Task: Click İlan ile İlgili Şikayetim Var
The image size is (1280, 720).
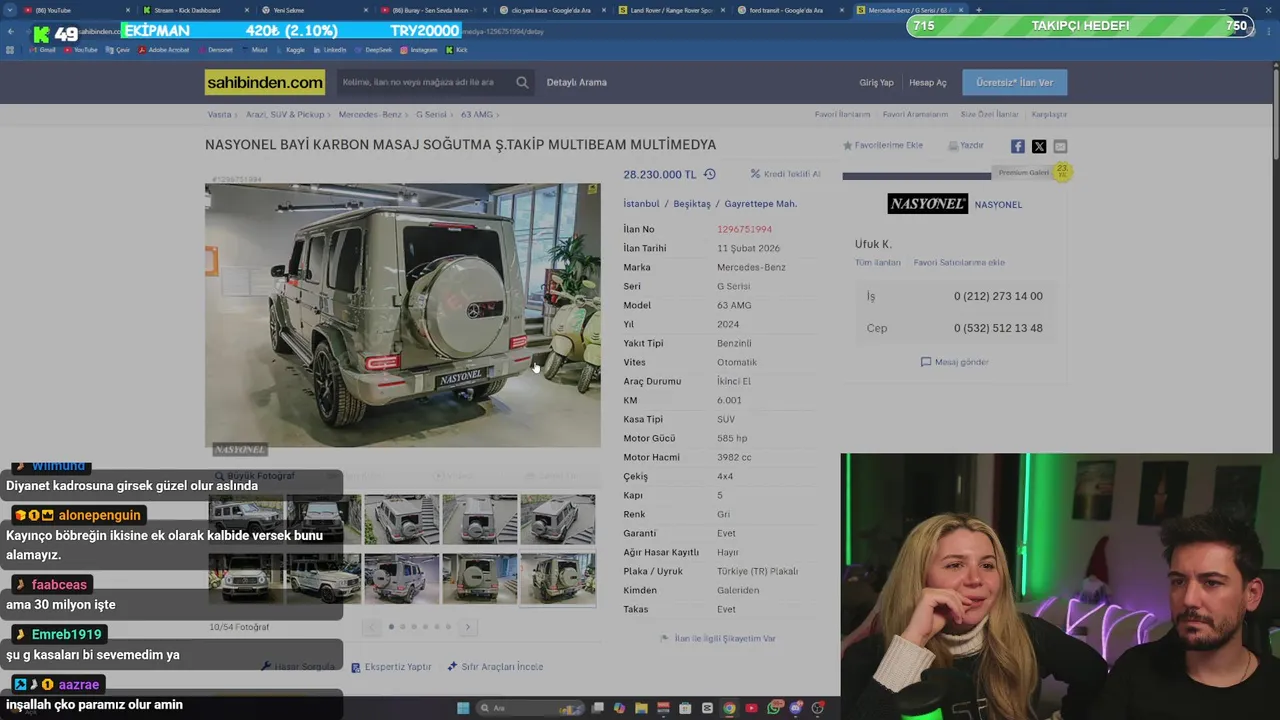Action: [718, 638]
